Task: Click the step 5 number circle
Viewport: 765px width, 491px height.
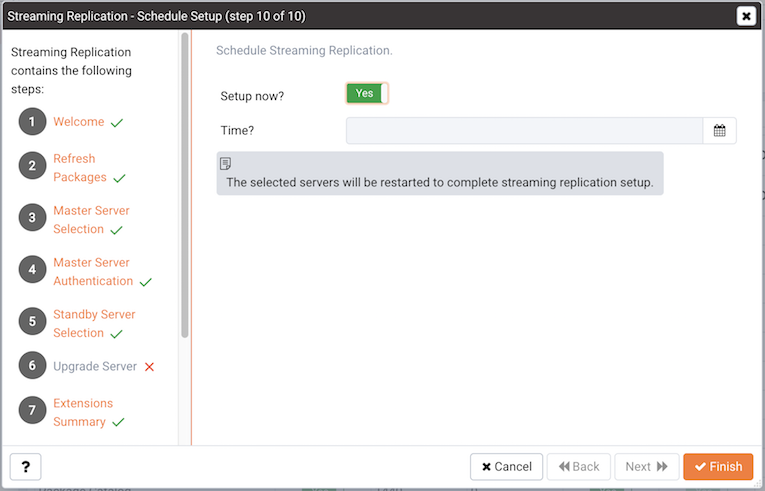Action: (32, 321)
